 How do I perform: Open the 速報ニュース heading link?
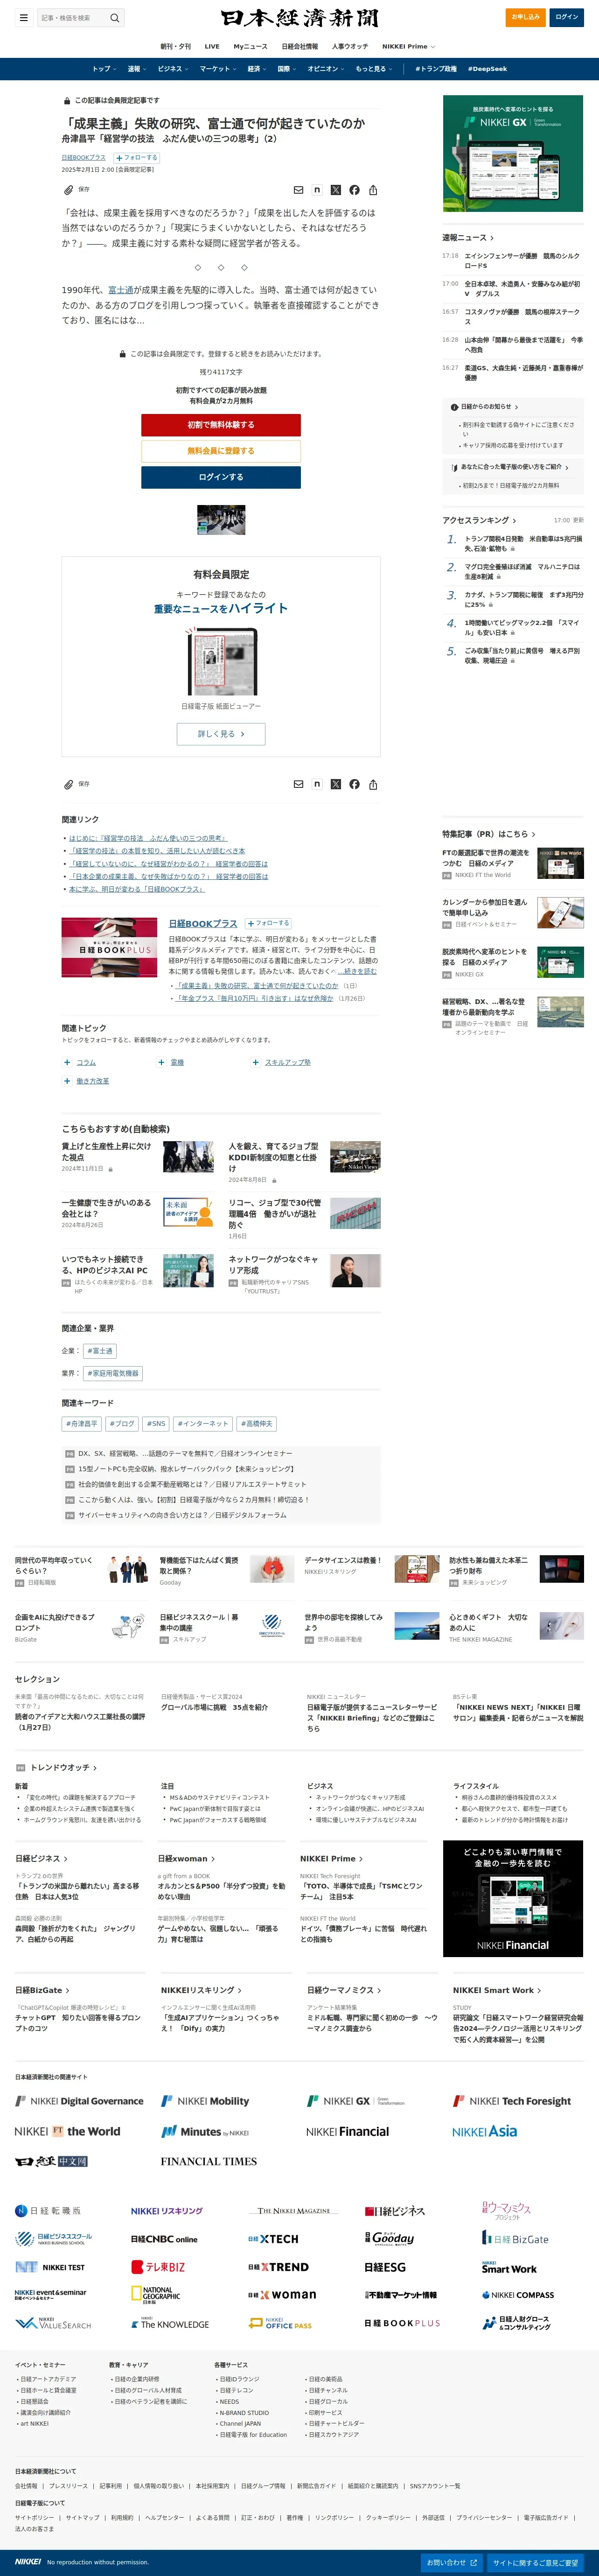pos(468,238)
